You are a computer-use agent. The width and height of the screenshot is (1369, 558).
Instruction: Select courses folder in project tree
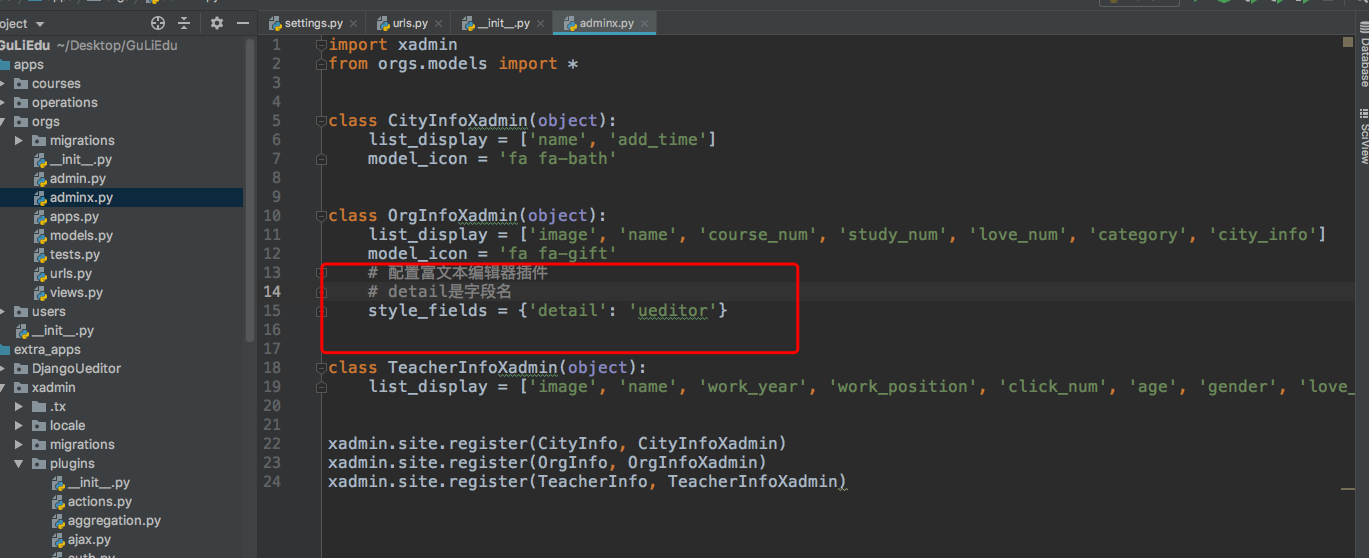tap(56, 83)
